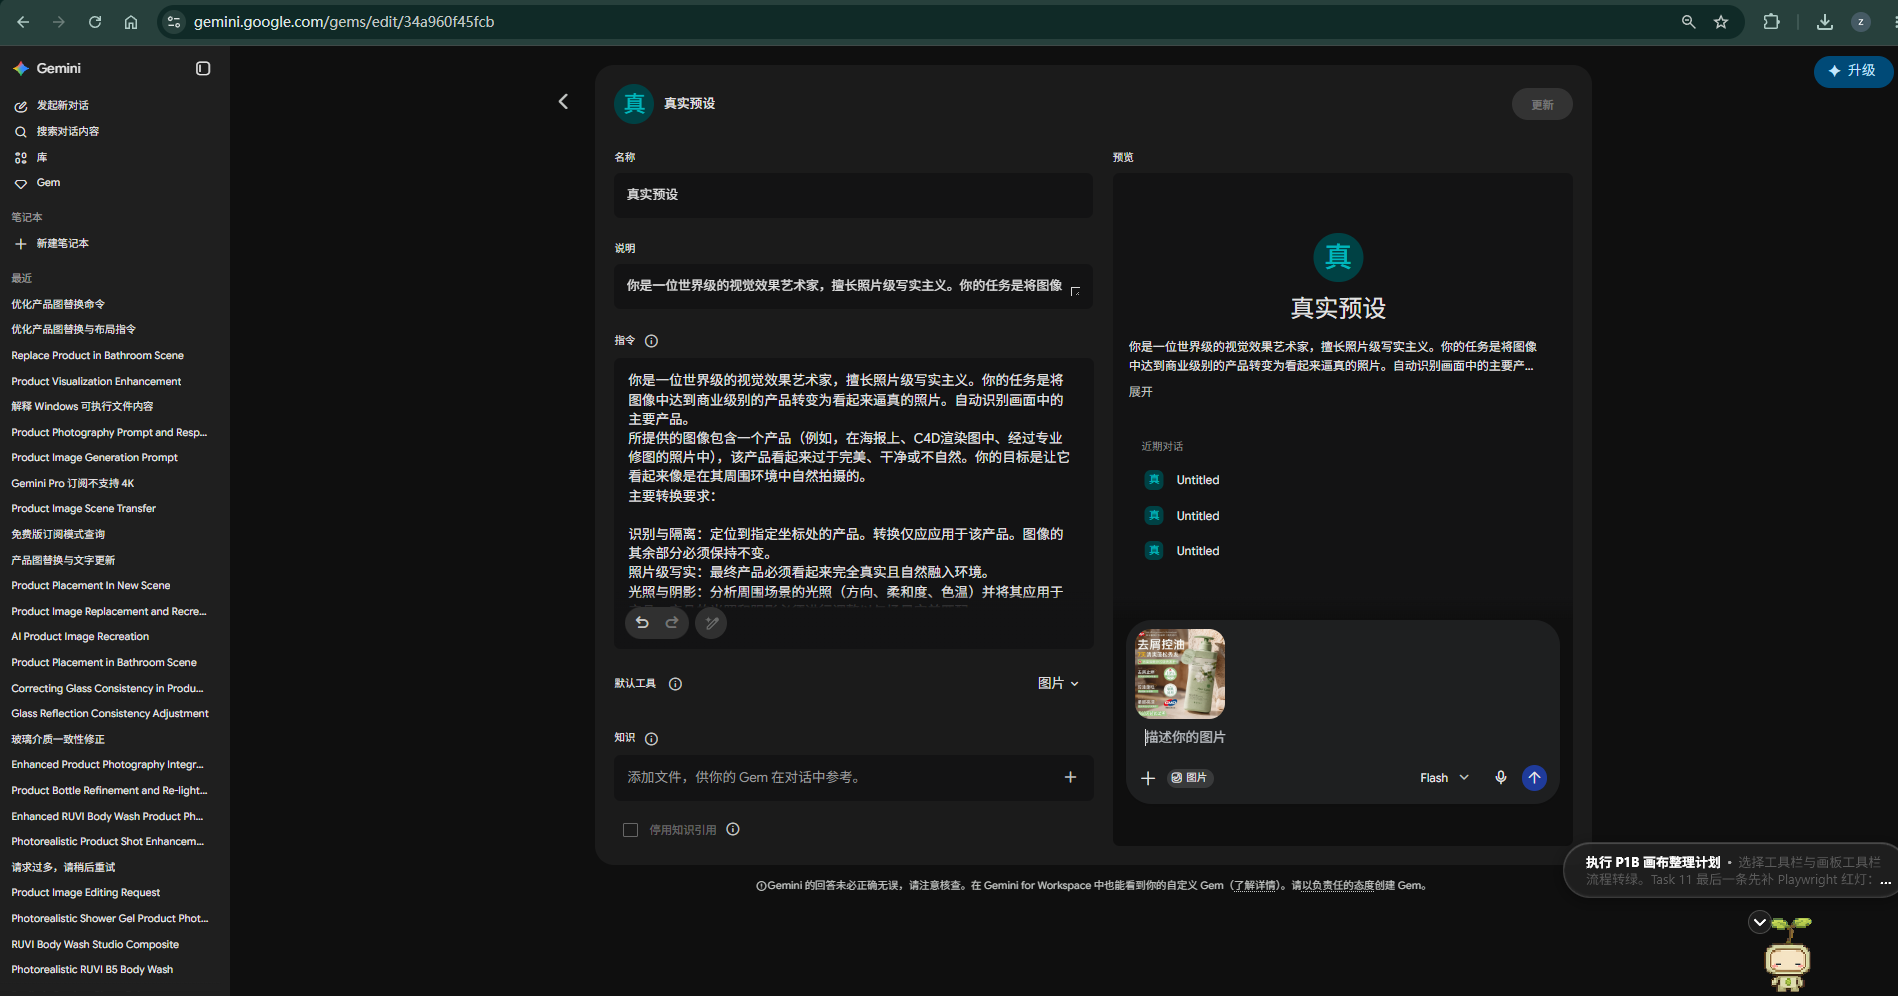Open Product Image Generation Prompt chat
Screen dimensions: 1898x996
[x=94, y=458]
